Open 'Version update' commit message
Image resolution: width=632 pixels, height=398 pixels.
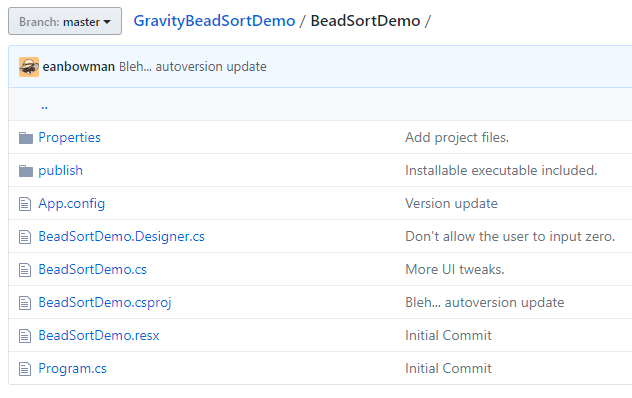[451, 204]
